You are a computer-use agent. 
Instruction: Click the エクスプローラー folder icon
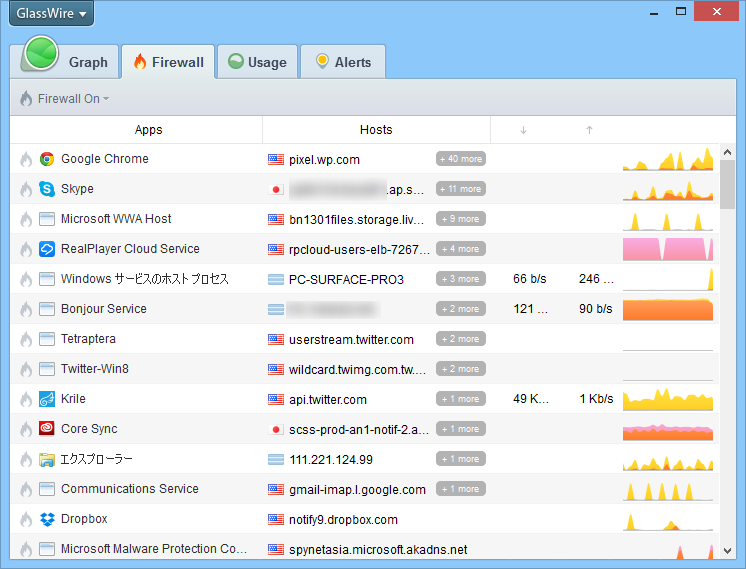pyautogui.click(x=47, y=459)
